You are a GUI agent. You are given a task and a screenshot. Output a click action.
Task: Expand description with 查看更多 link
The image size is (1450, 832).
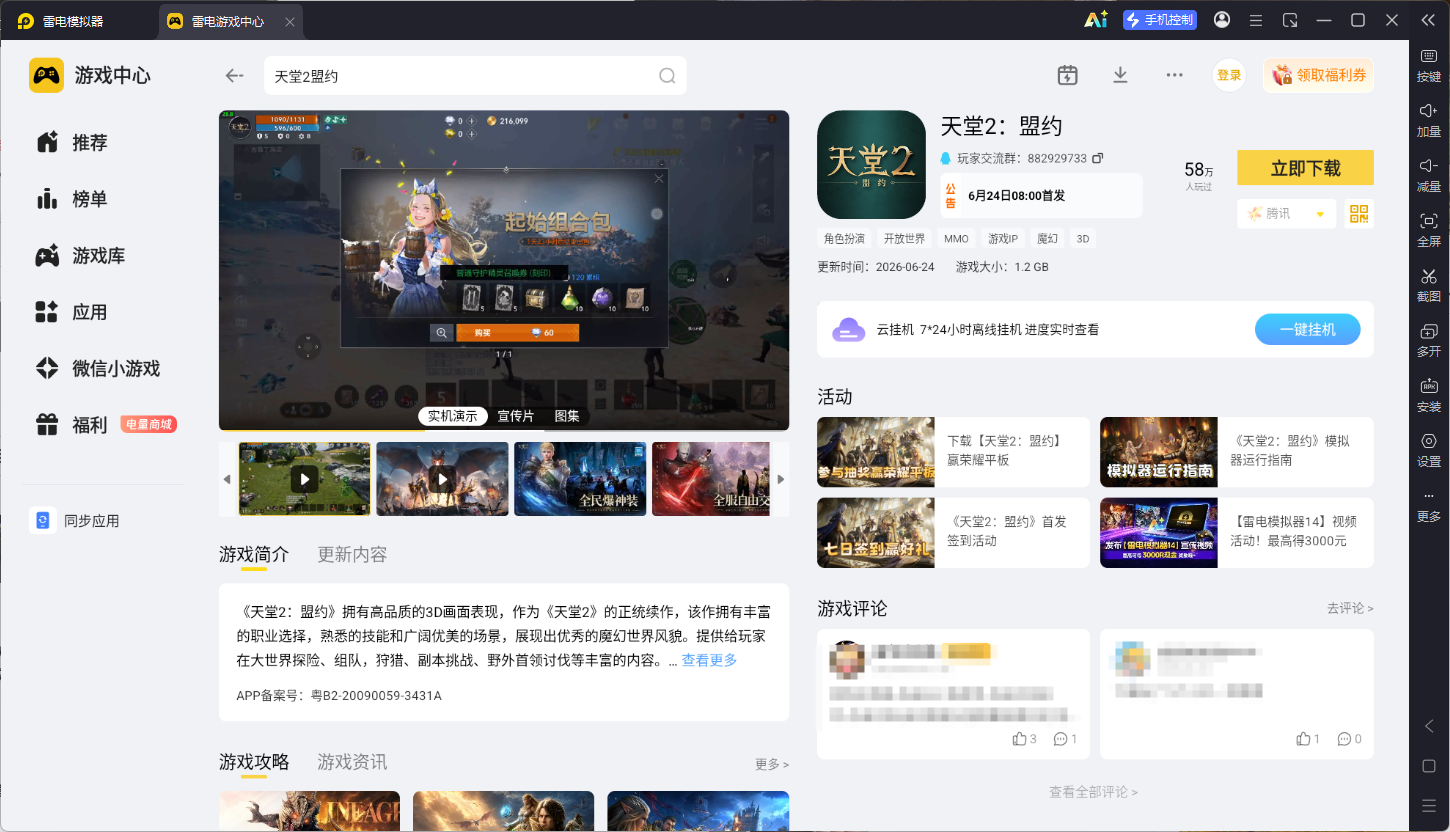pos(709,660)
